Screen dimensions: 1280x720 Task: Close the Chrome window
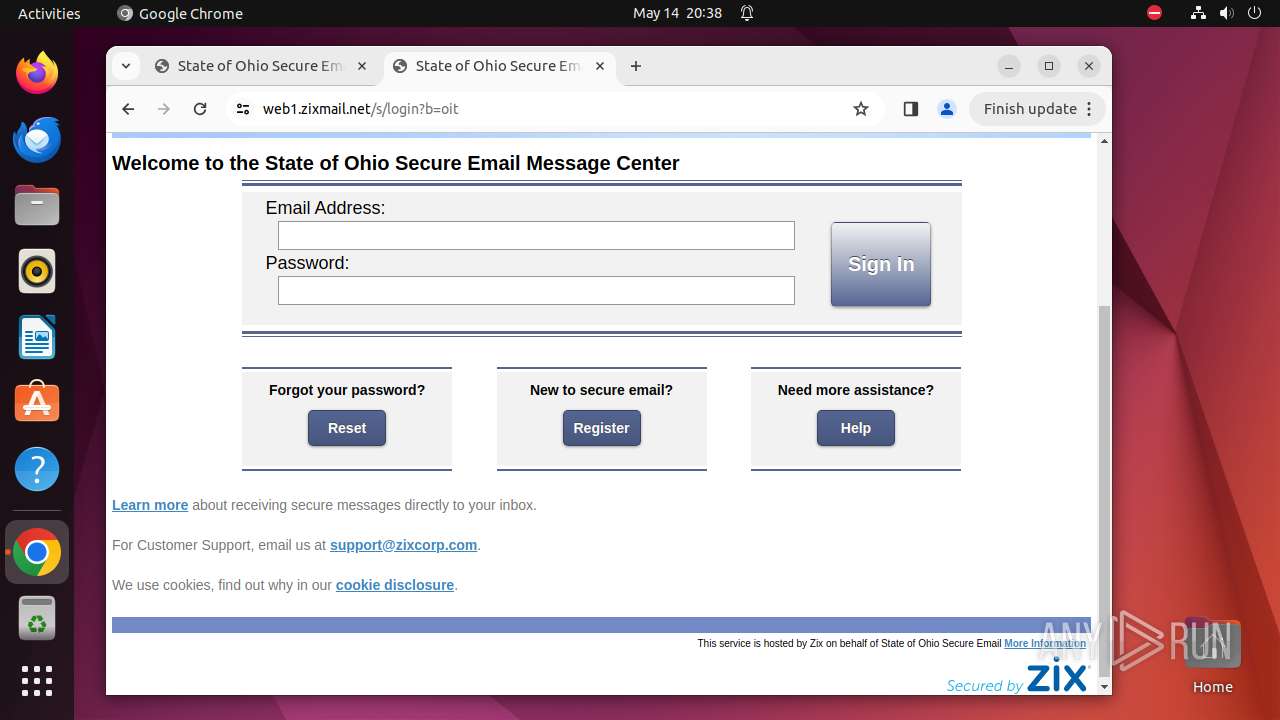[x=1089, y=66]
